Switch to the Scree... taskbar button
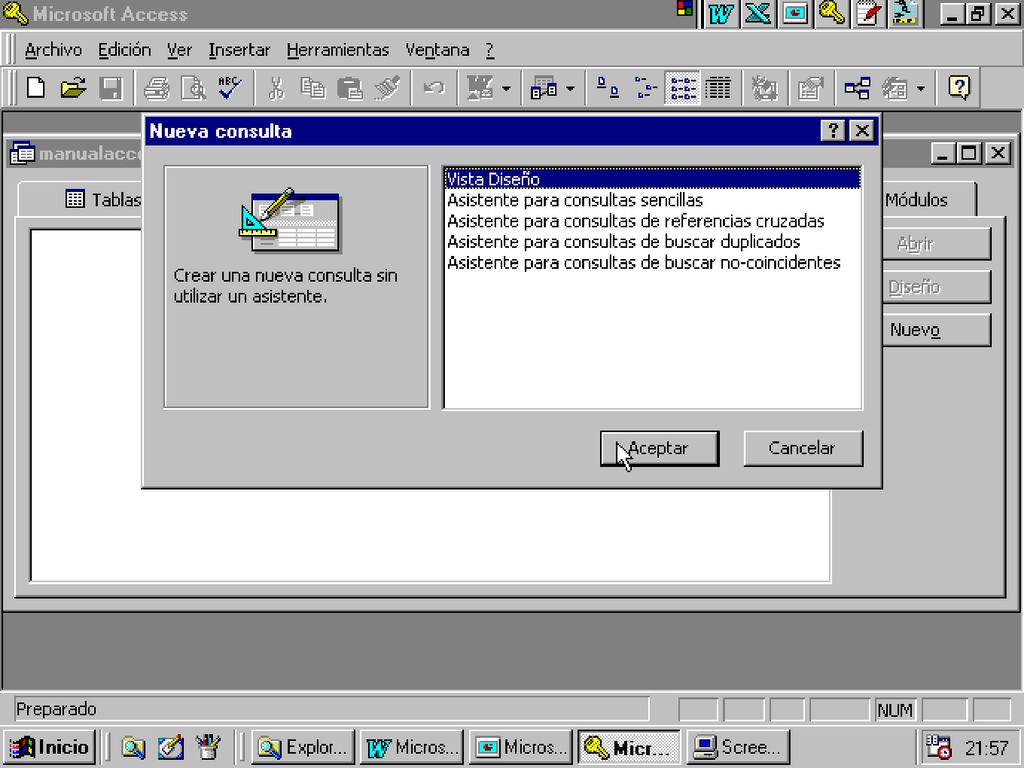Viewport: 1024px width, 768px height. tap(738, 746)
